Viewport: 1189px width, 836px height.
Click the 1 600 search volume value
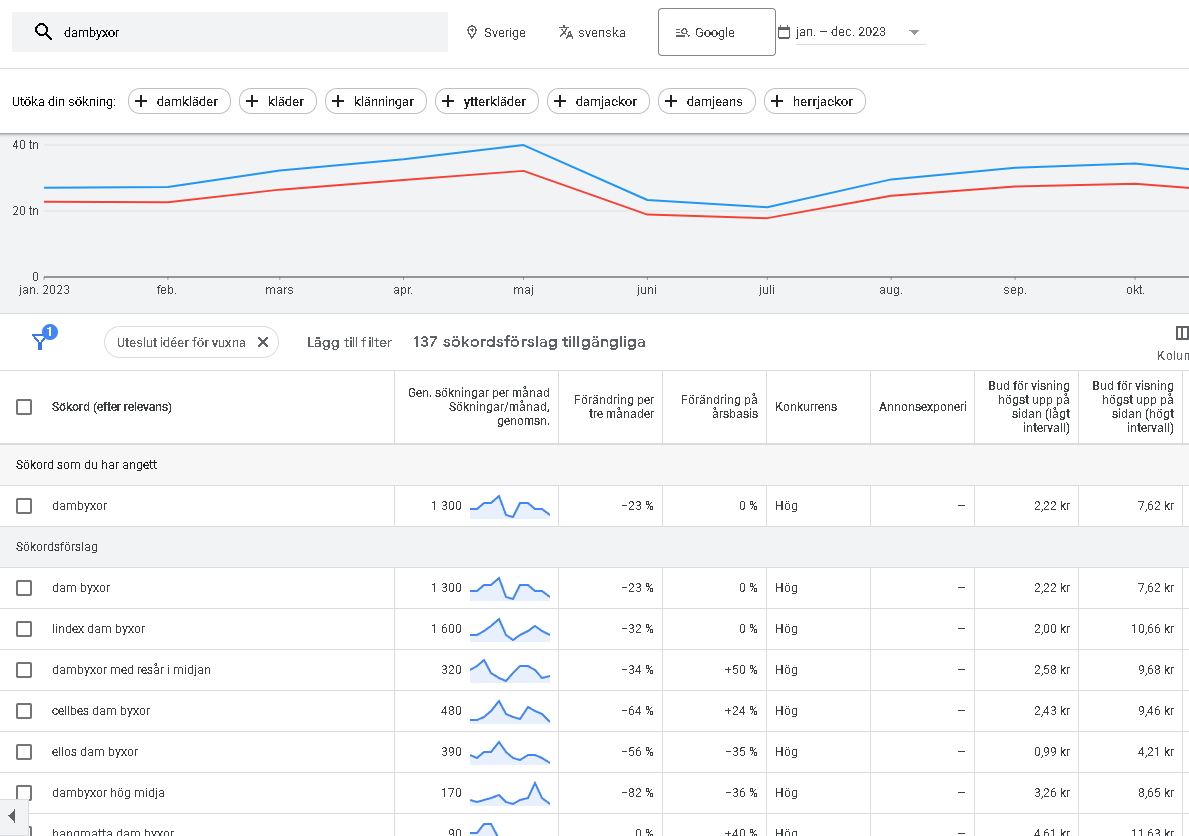446,629
